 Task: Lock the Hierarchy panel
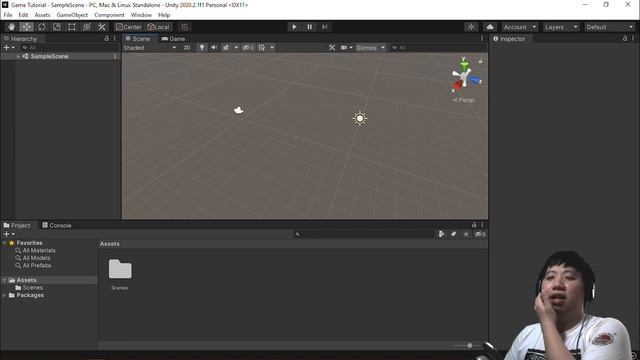(x=107, y=38)
